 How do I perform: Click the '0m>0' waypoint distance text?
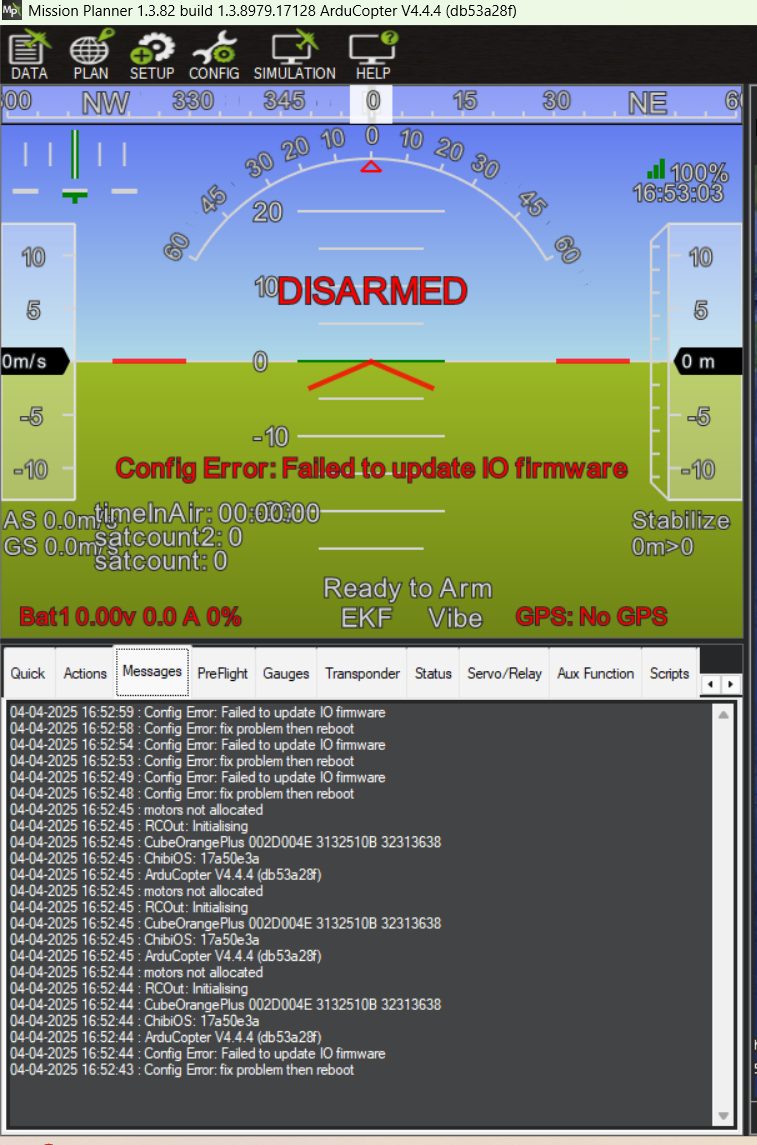[663, 546]
